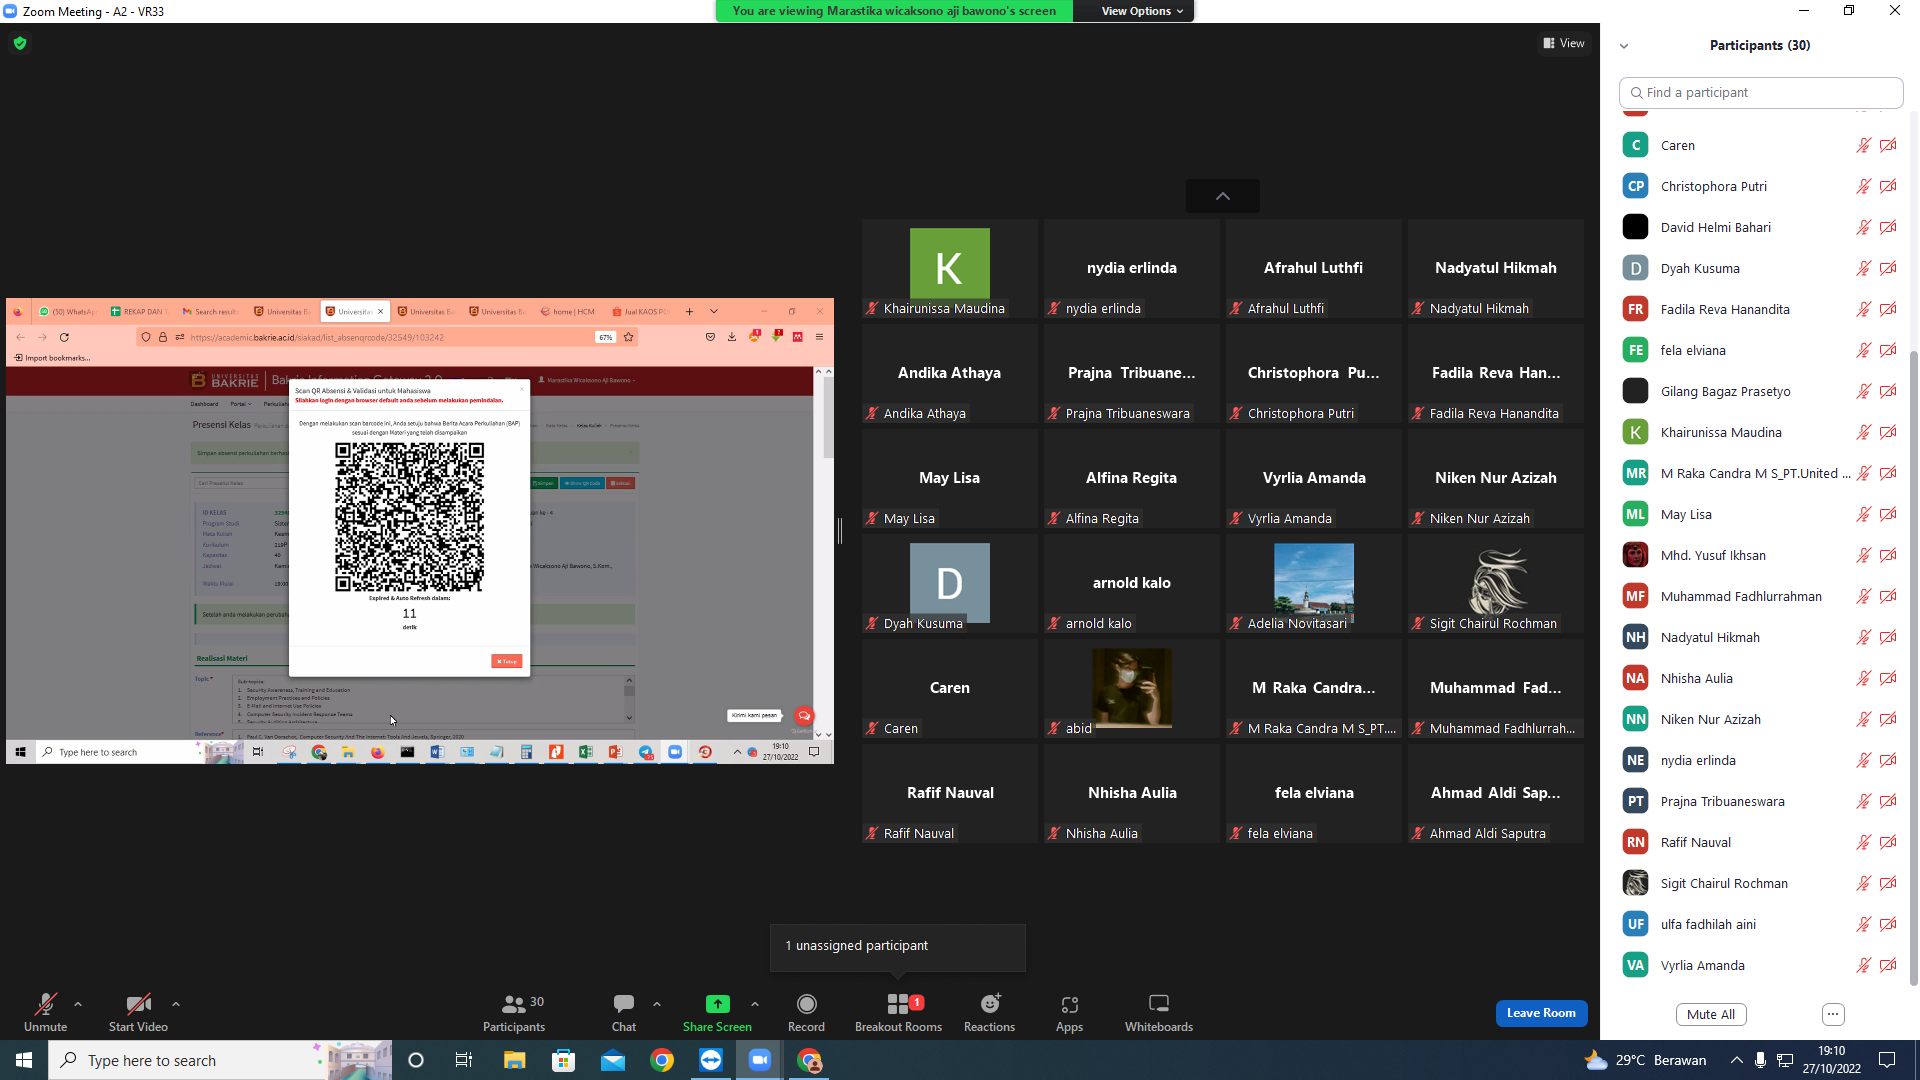Open the weather widget on the taskbar
This screenshot has height=1080, width=1920.
pyautogui.click(x=1645, y=1060)
